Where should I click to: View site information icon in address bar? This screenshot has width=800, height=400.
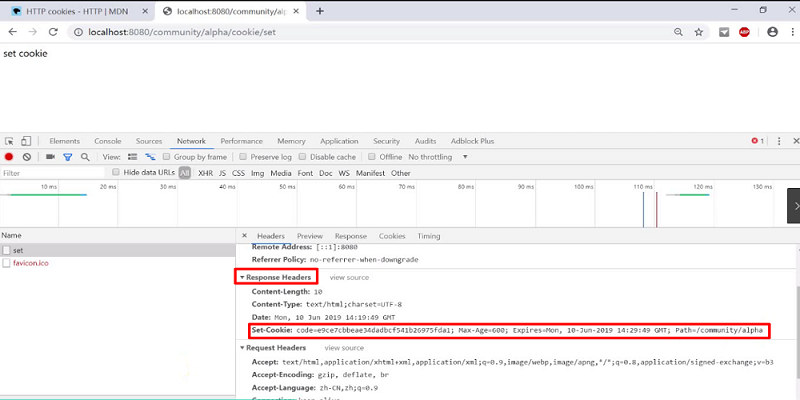click(x=78, y=32)
